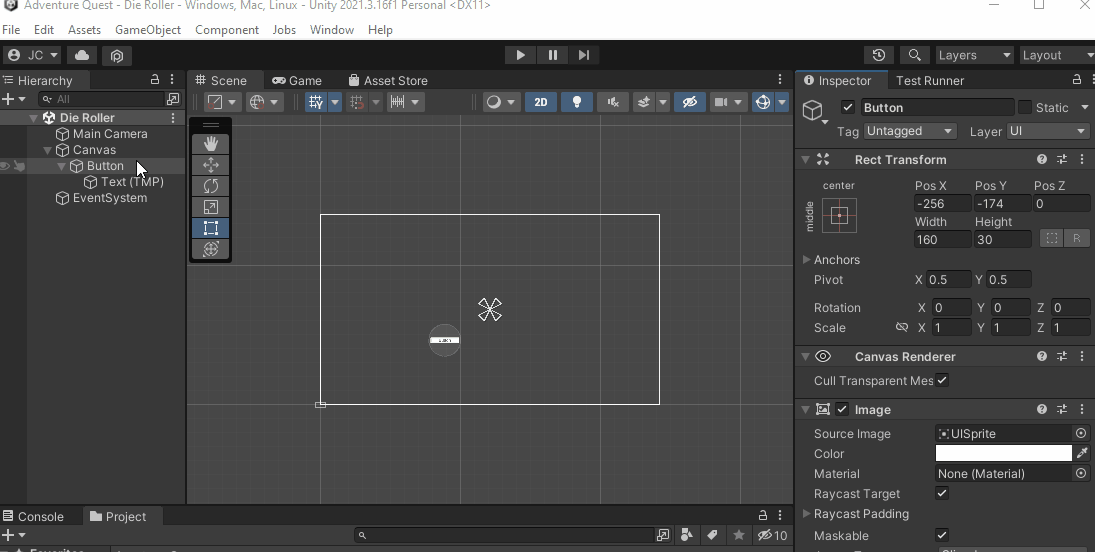The width and height of the screenshot is (1095, 552).
Task: Open Image component help icon
Action: (1042, 409)
